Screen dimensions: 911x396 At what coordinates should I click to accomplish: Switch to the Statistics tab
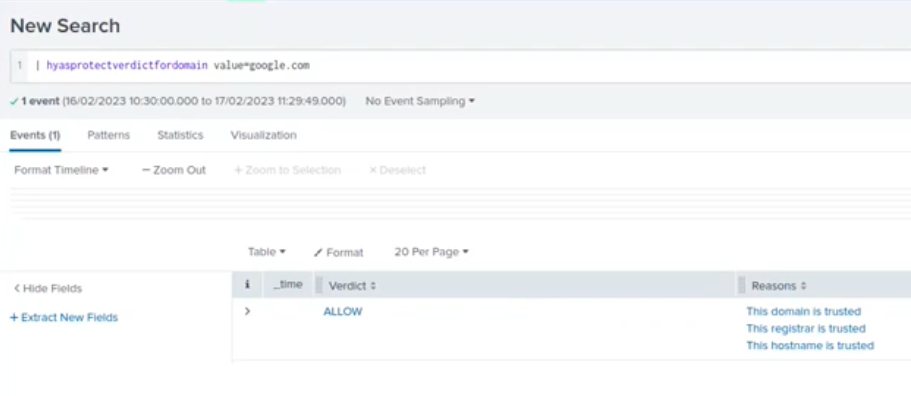point(180,135)
